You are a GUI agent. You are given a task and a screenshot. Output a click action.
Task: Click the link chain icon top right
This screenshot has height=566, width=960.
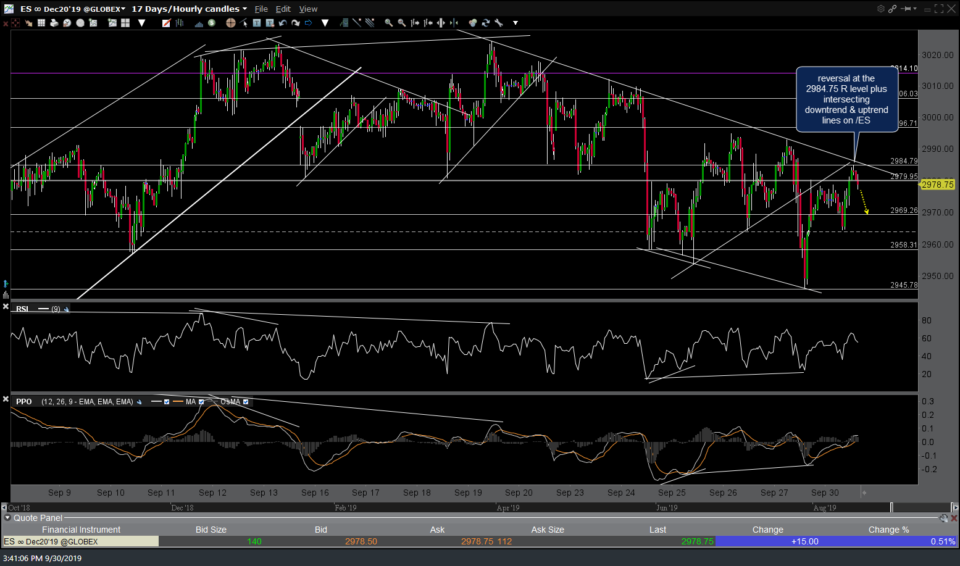point(892,9)
